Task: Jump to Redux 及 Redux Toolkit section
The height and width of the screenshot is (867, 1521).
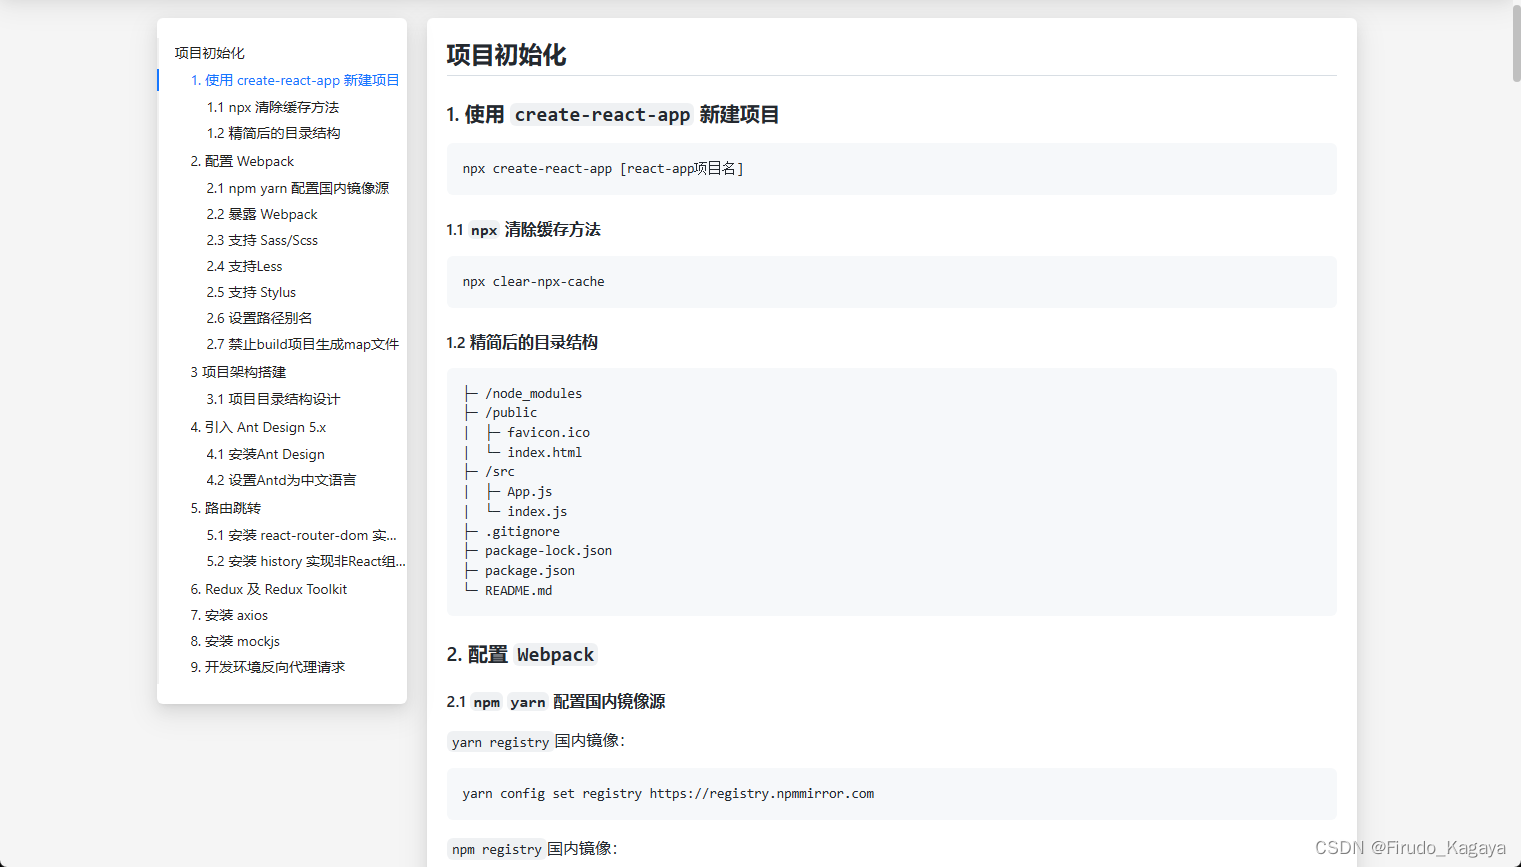Action: (269, 589)
